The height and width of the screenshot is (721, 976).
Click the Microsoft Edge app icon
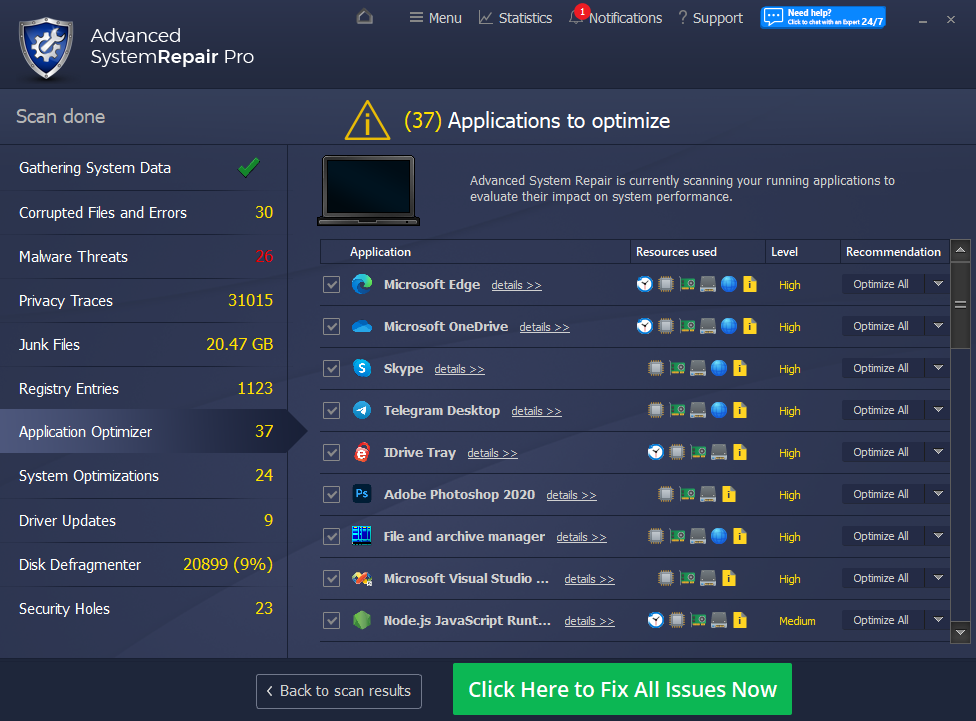361,284
